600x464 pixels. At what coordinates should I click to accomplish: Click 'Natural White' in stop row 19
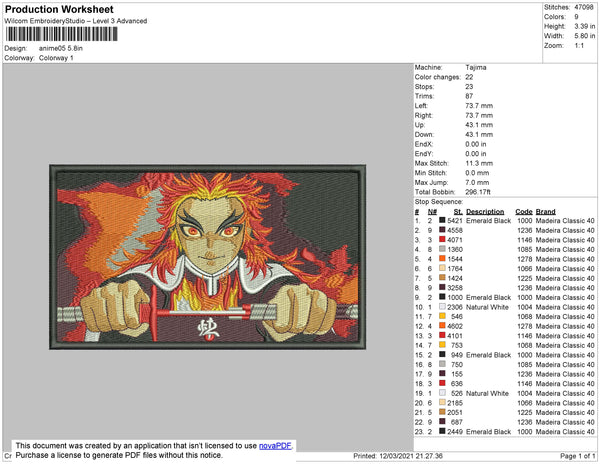(488, 393)
